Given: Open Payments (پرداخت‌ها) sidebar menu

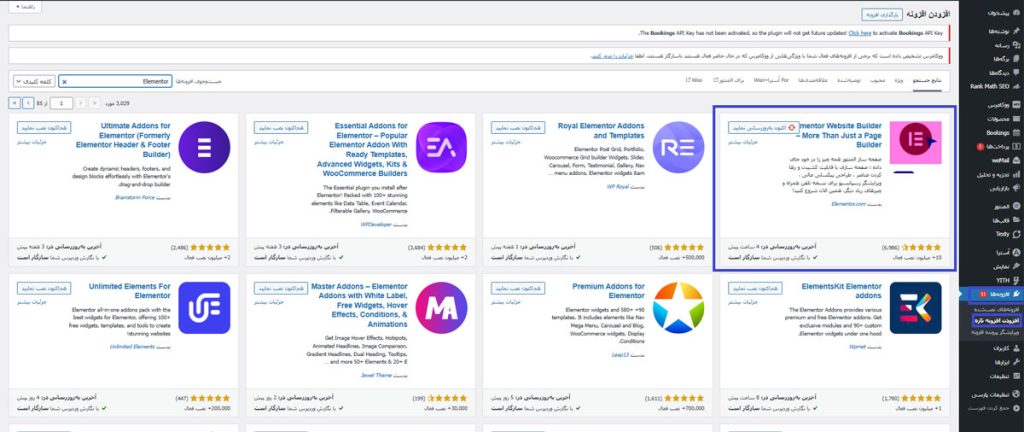Looking at the screenshot, I should pyautogui.click(x=995, y=146).
